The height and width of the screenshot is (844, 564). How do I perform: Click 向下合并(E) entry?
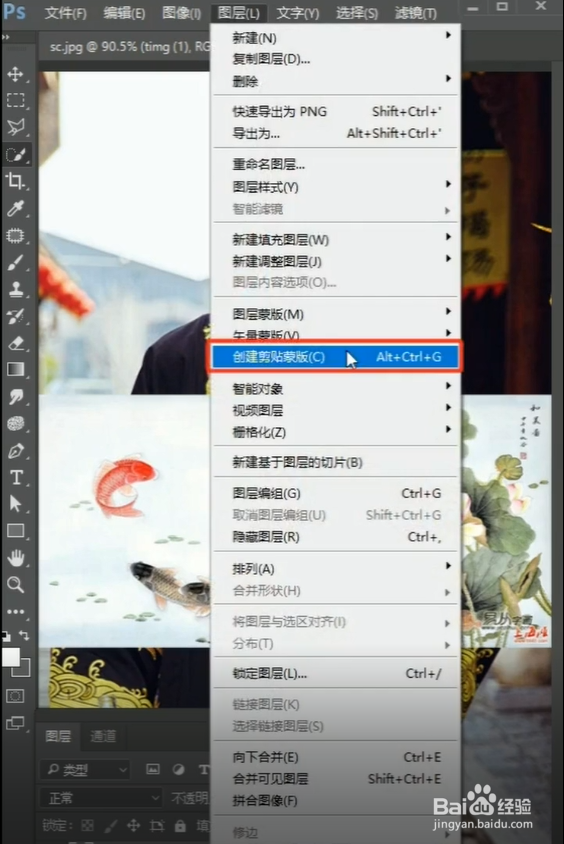coord(335,757)
